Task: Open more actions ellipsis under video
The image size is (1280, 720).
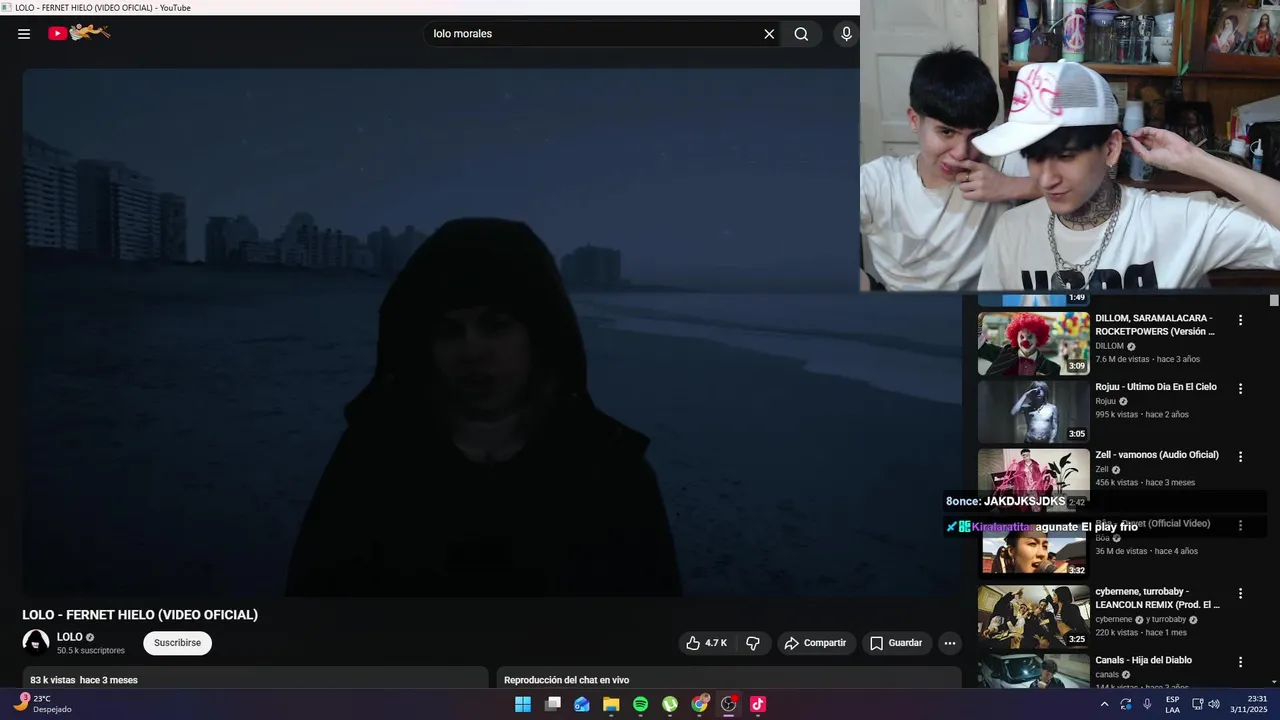Action: pos(950,643)
